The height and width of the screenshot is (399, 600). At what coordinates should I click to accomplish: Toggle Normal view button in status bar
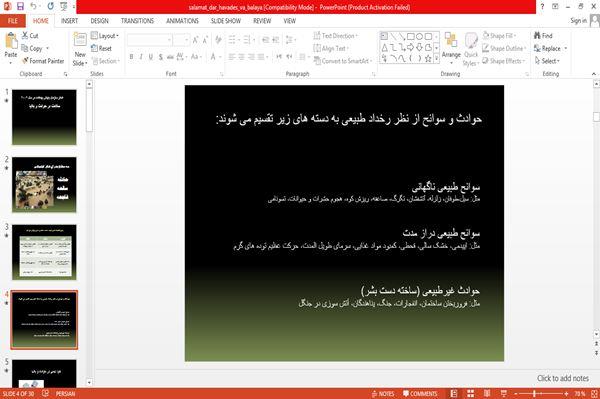454,393
